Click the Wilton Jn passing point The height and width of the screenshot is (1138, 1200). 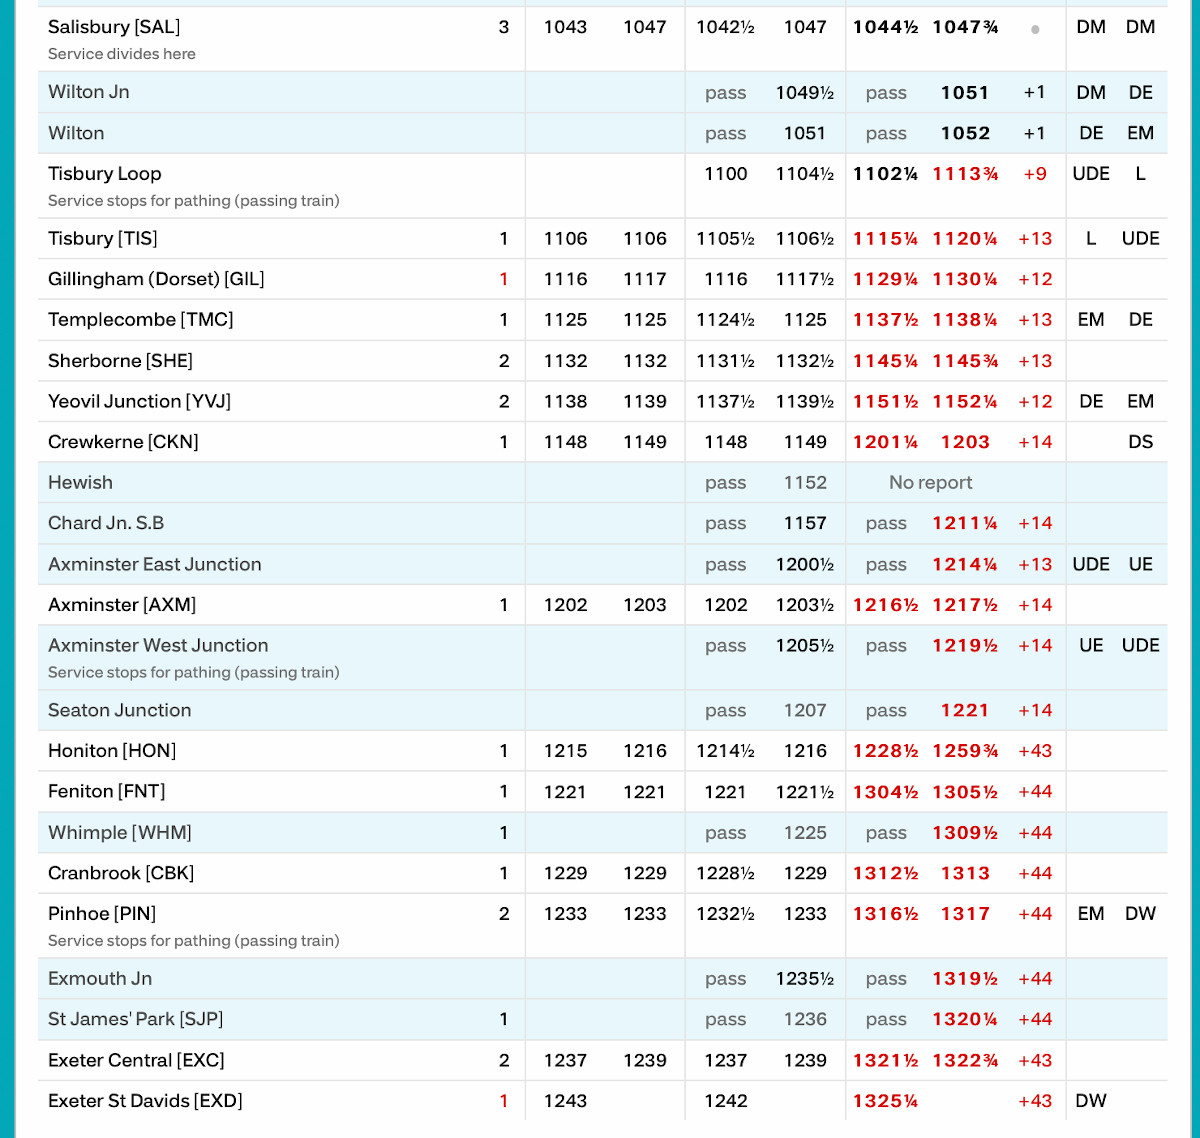tap(89, 92)
